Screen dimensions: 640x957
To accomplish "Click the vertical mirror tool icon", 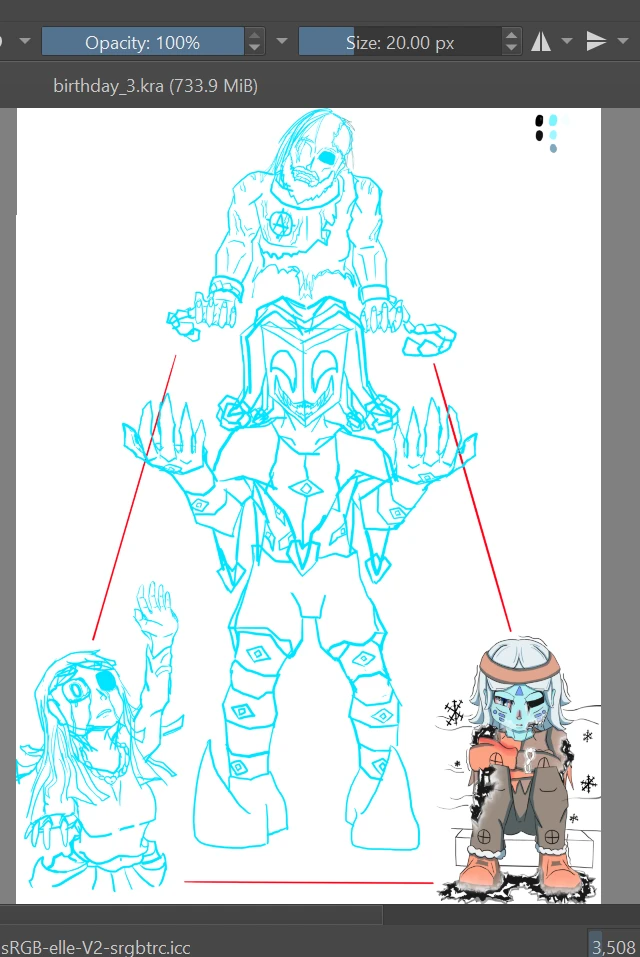I will point(596,42).
